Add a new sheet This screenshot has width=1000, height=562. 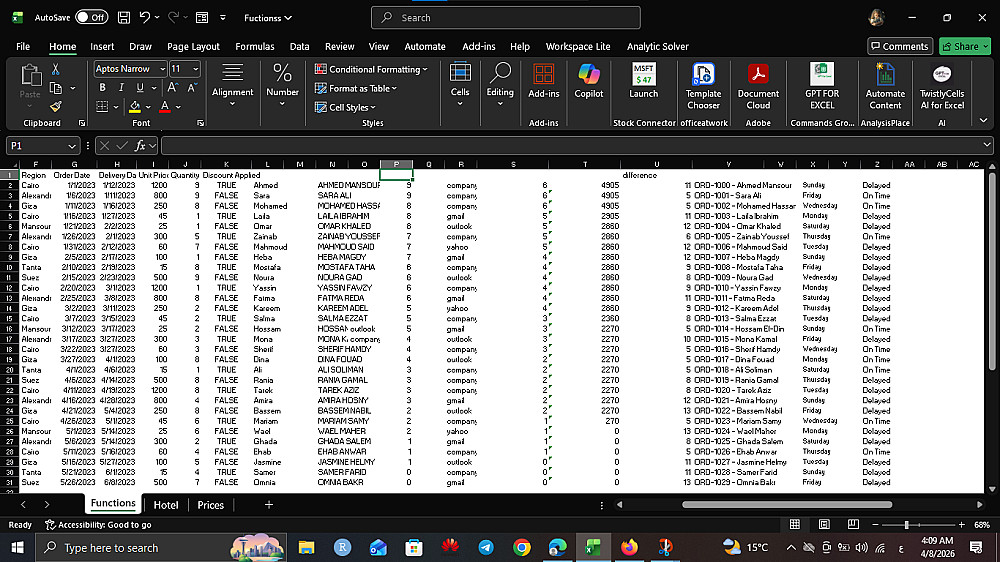point(268,505)
